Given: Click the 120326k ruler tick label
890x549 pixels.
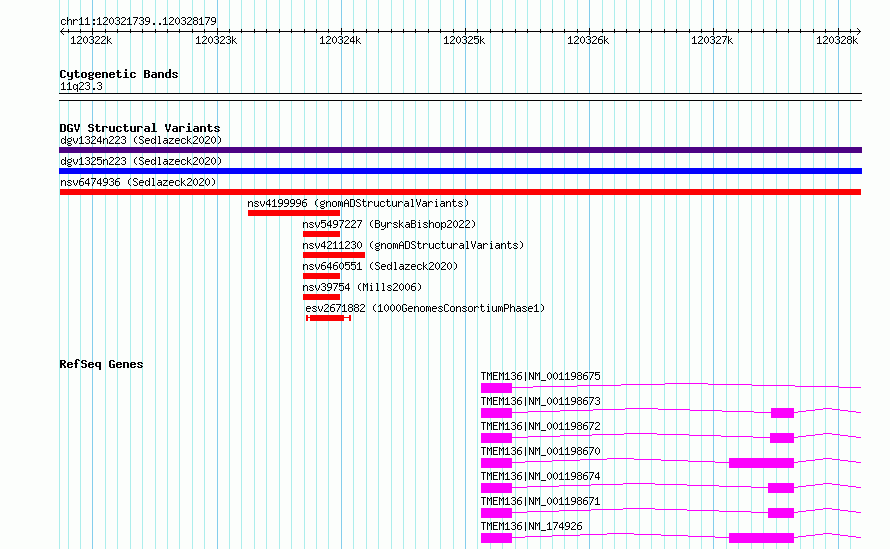Looking at the screenshot, I should pyautogui.click(x=587, y=40).
